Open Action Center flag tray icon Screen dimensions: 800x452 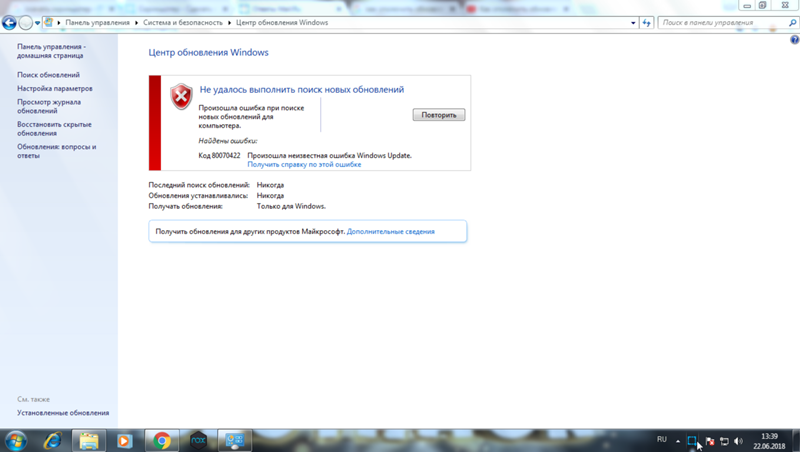709,441
